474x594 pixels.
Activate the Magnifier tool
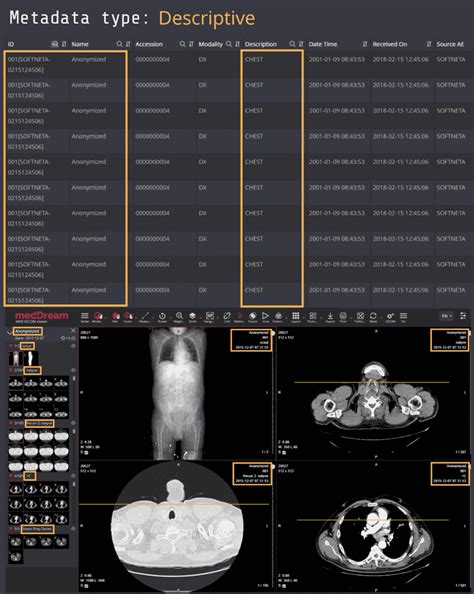(179, 316)
